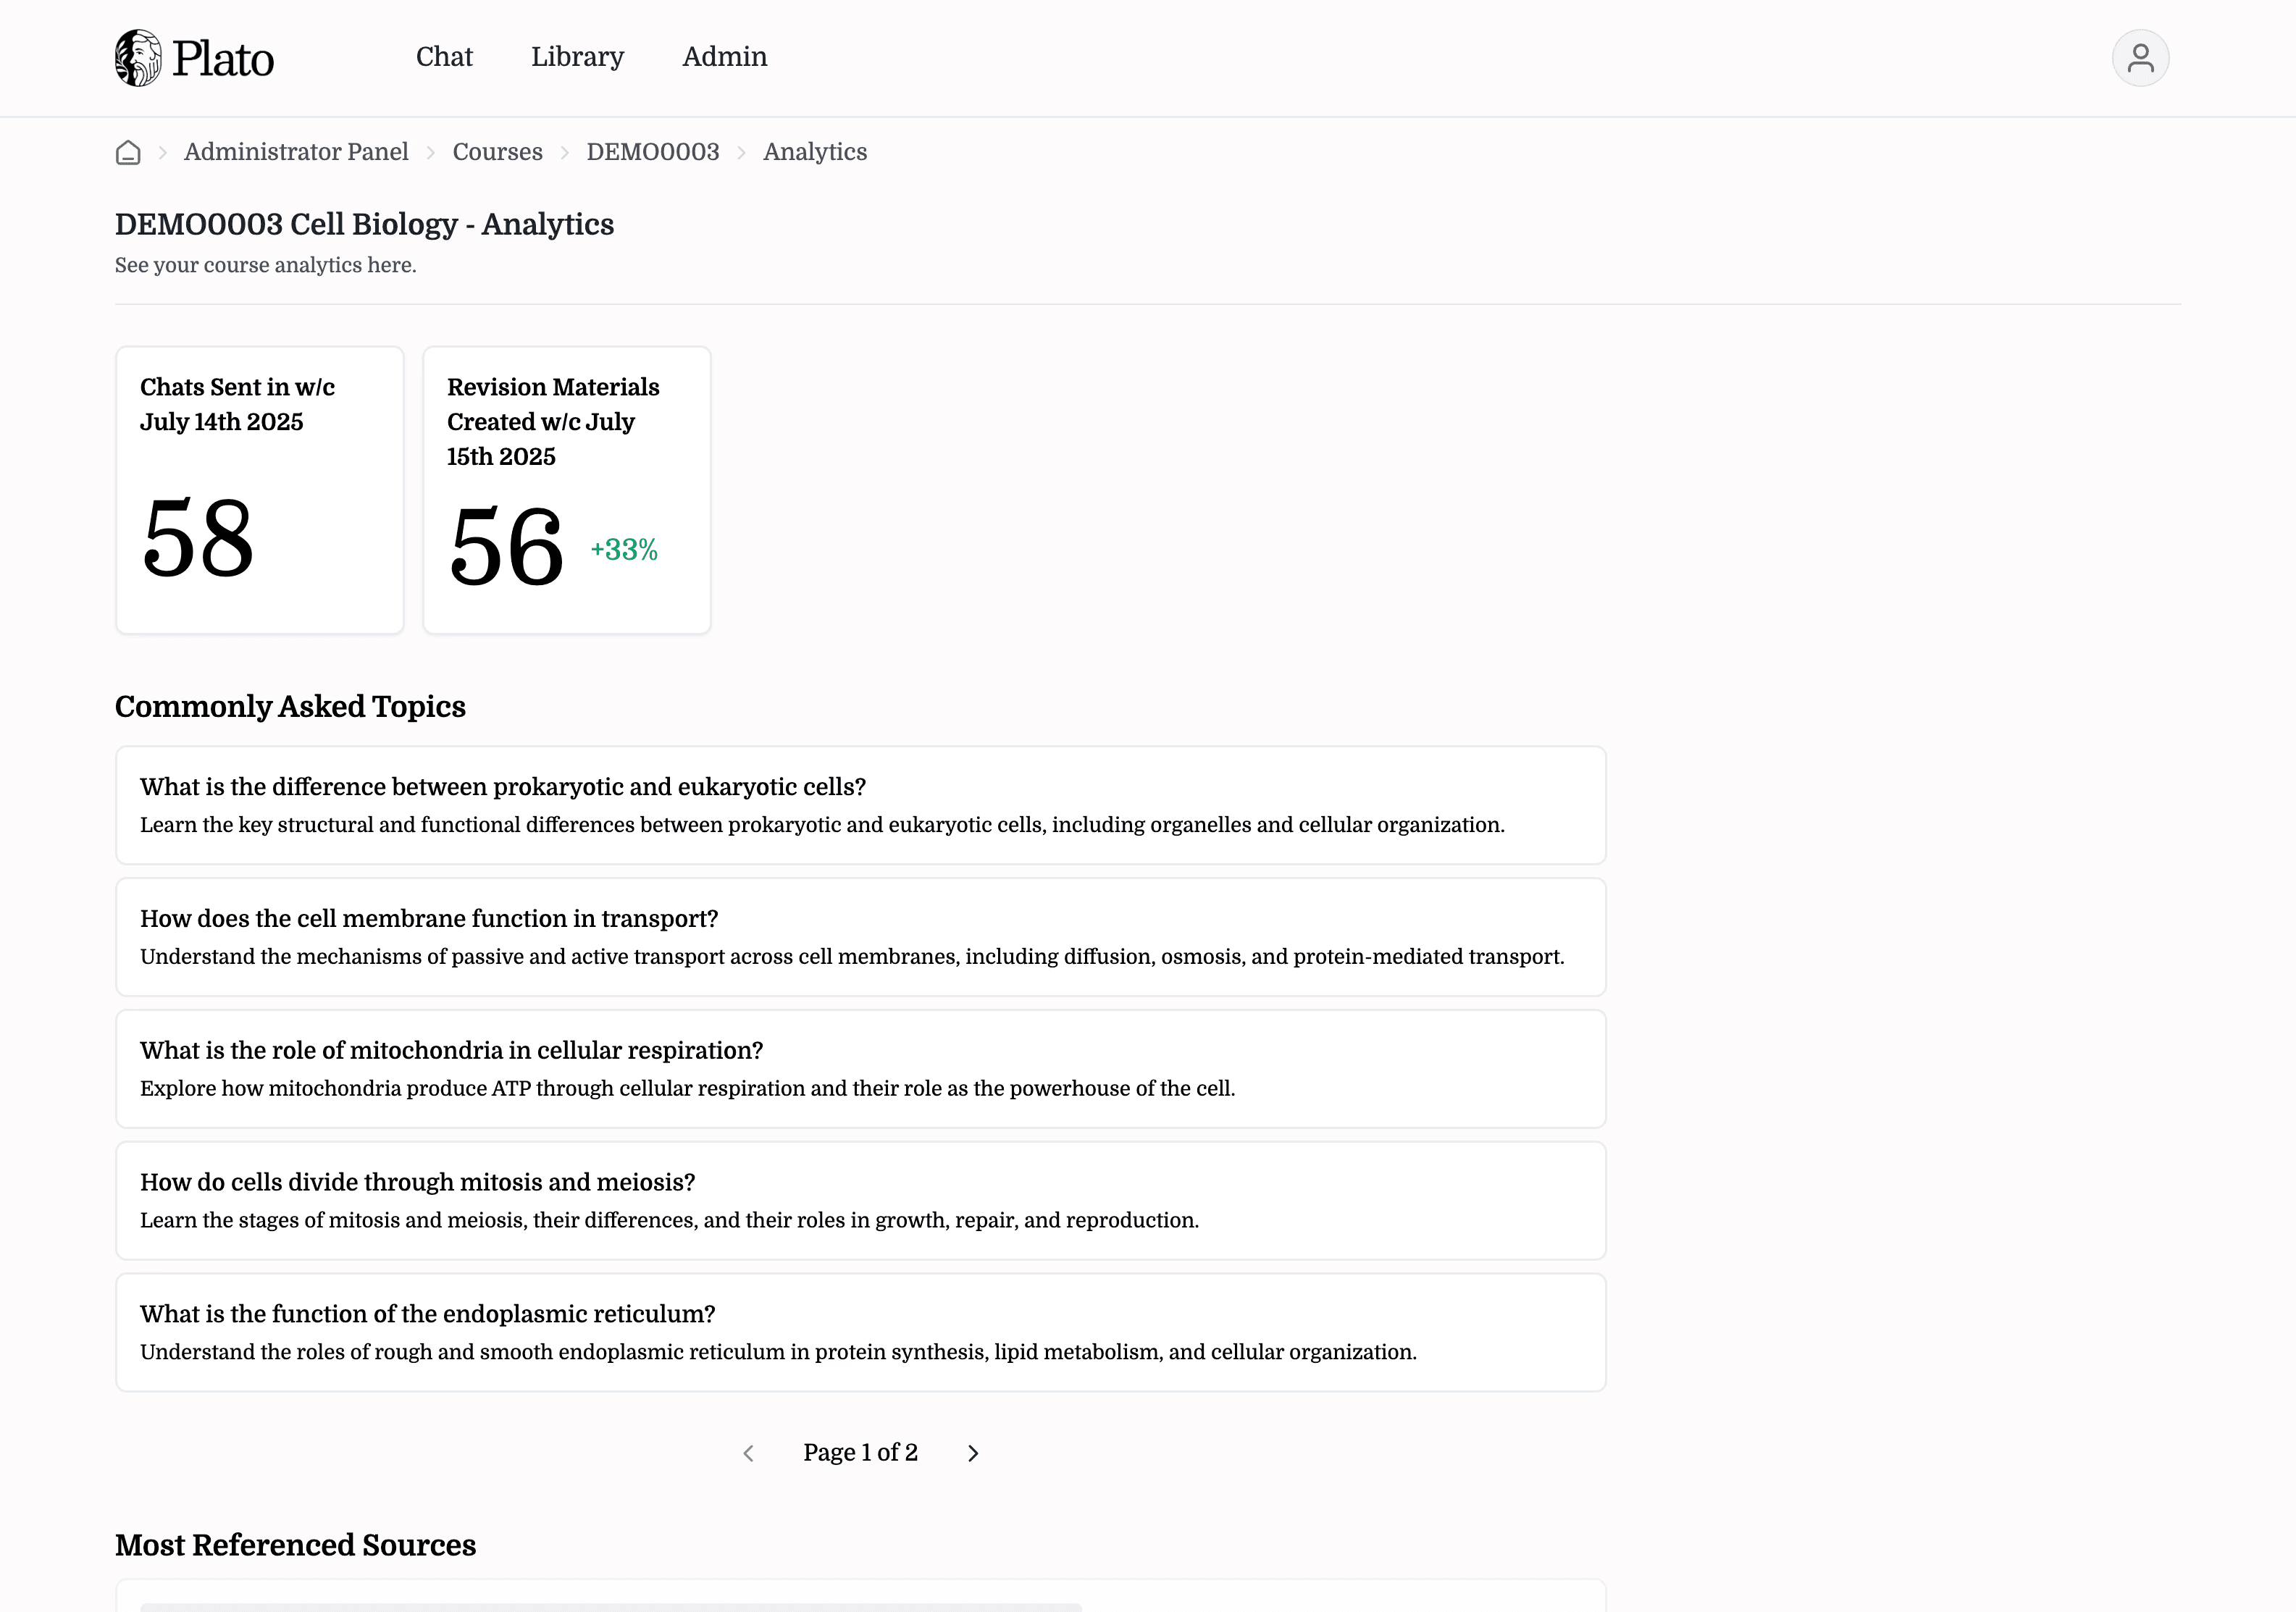Open the mitosis and meiosis topic

click(860, 1200)
